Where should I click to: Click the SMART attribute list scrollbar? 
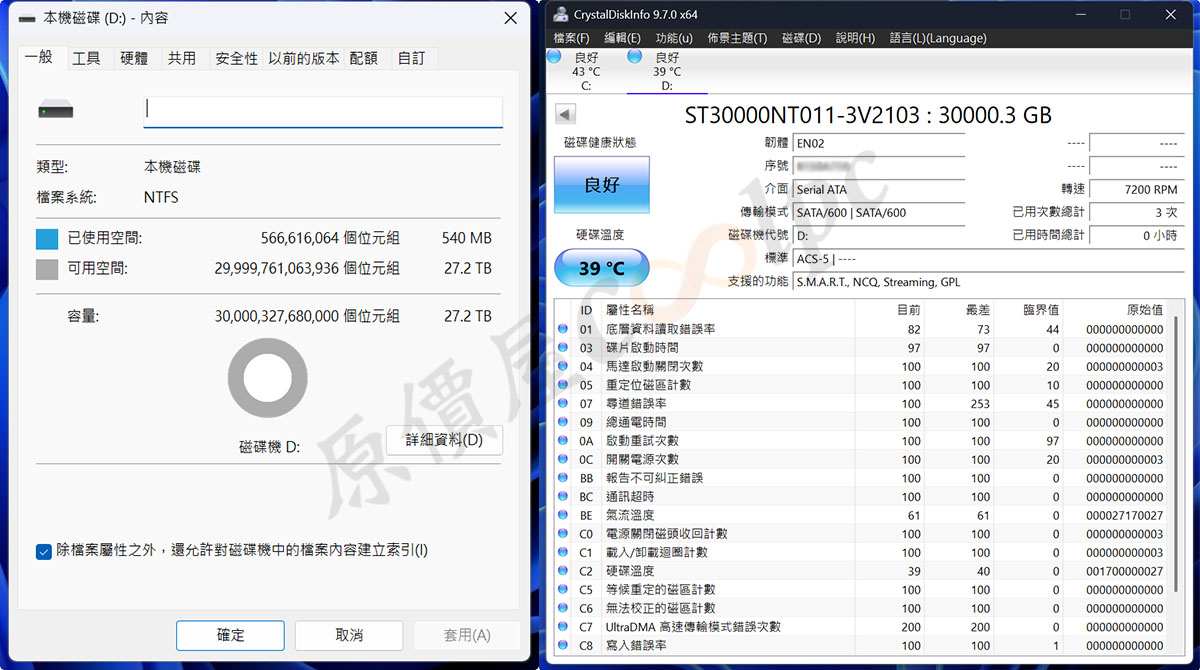tap(1174, 450)
